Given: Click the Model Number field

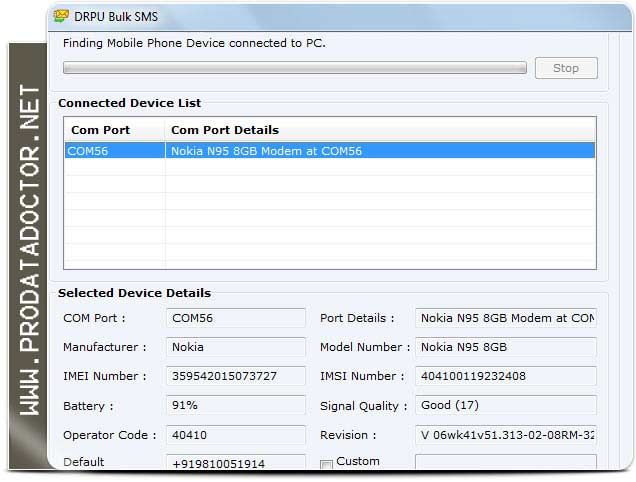Looking at the screenshot, I should [506, 347].
